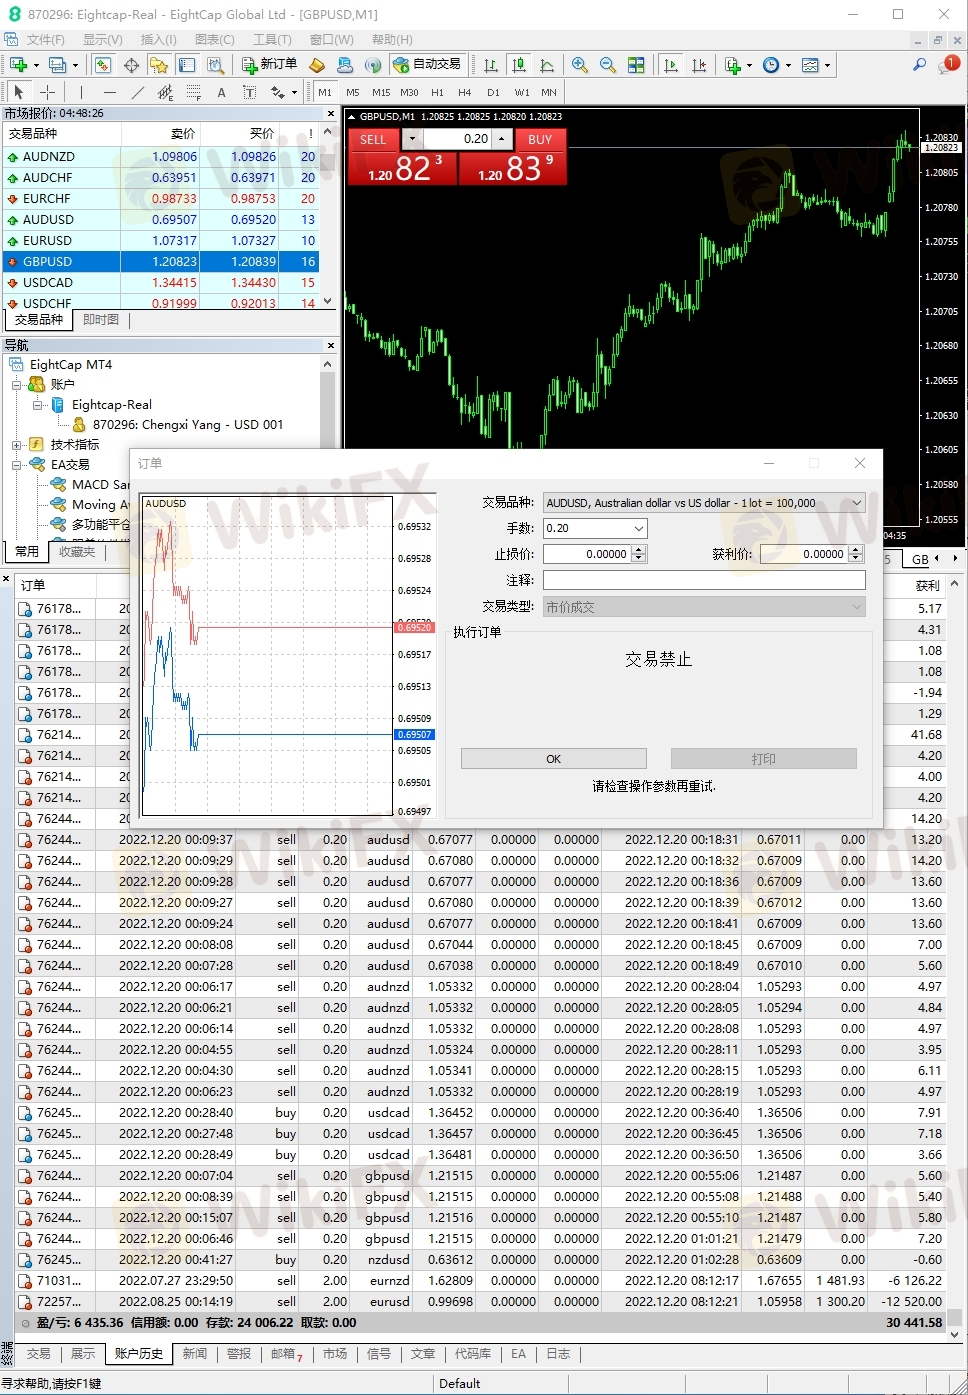Viewport: 968px width, 1395px height.
Task: Select the text A tool
Action: [x=221, y=92]
